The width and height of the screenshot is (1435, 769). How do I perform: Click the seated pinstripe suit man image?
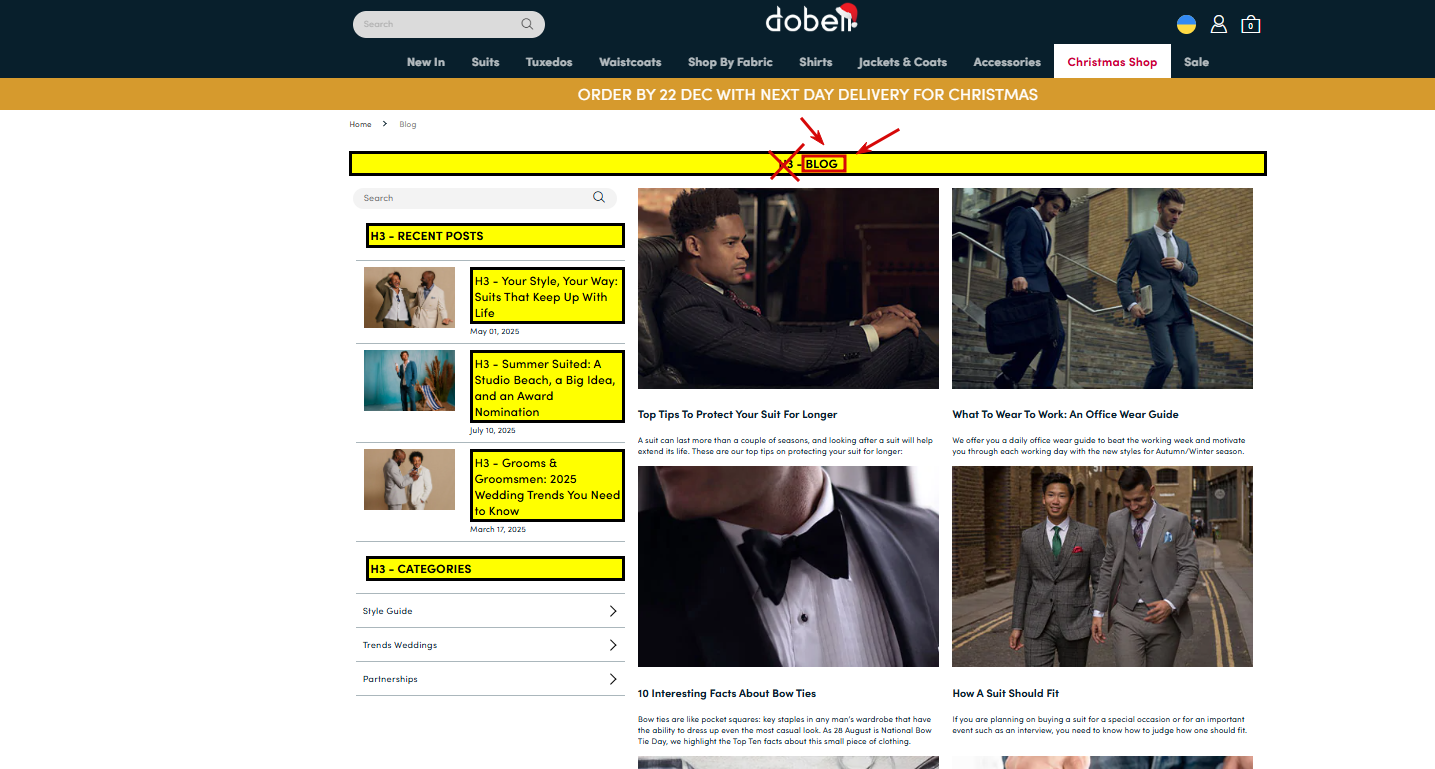(788, 288)
